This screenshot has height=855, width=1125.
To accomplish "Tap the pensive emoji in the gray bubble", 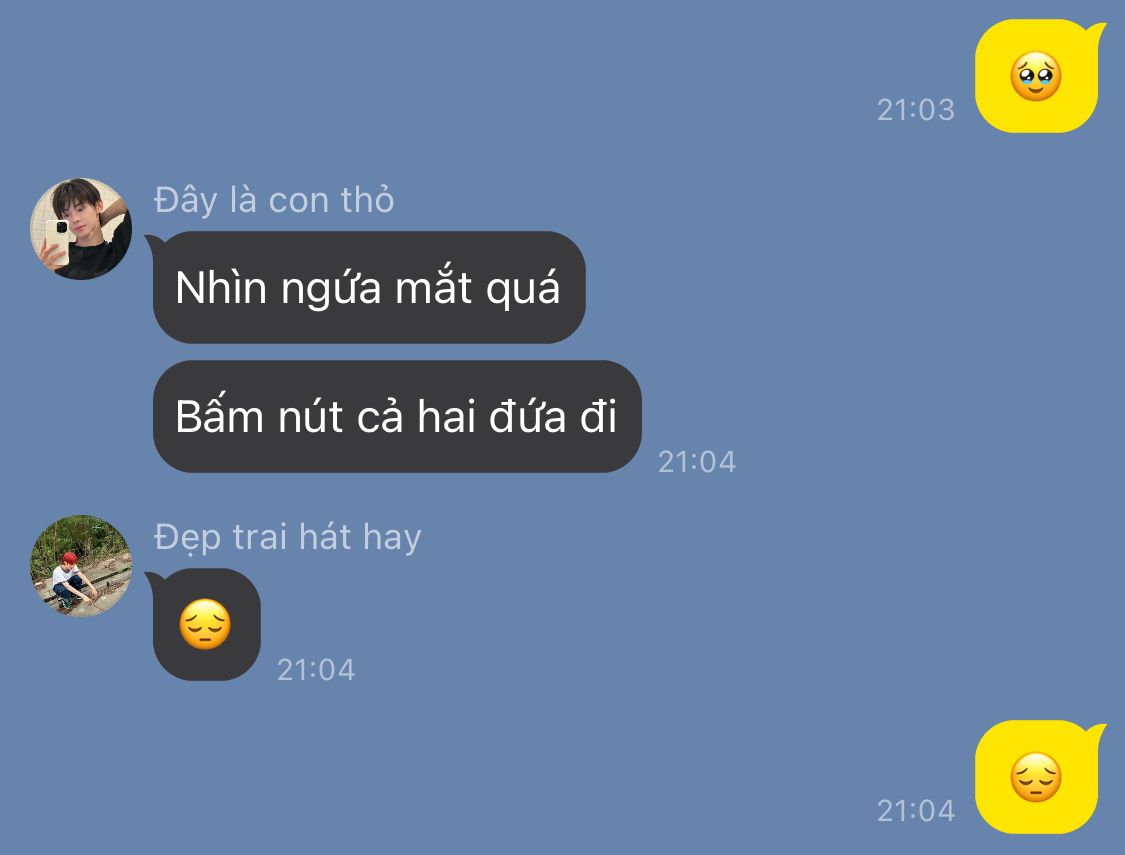I will point(205,624).
